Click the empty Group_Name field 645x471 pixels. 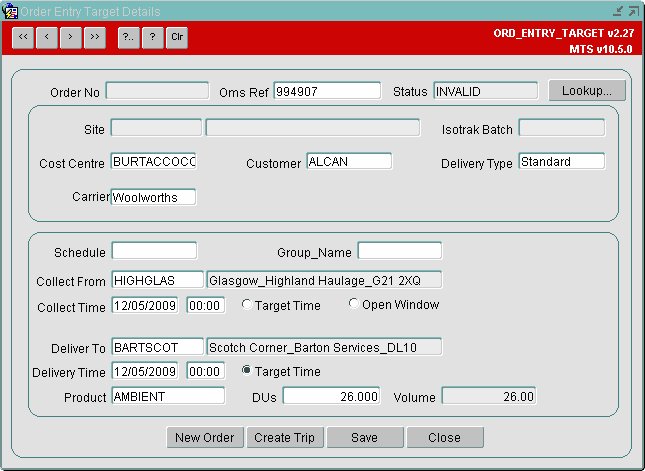(400, 251)
